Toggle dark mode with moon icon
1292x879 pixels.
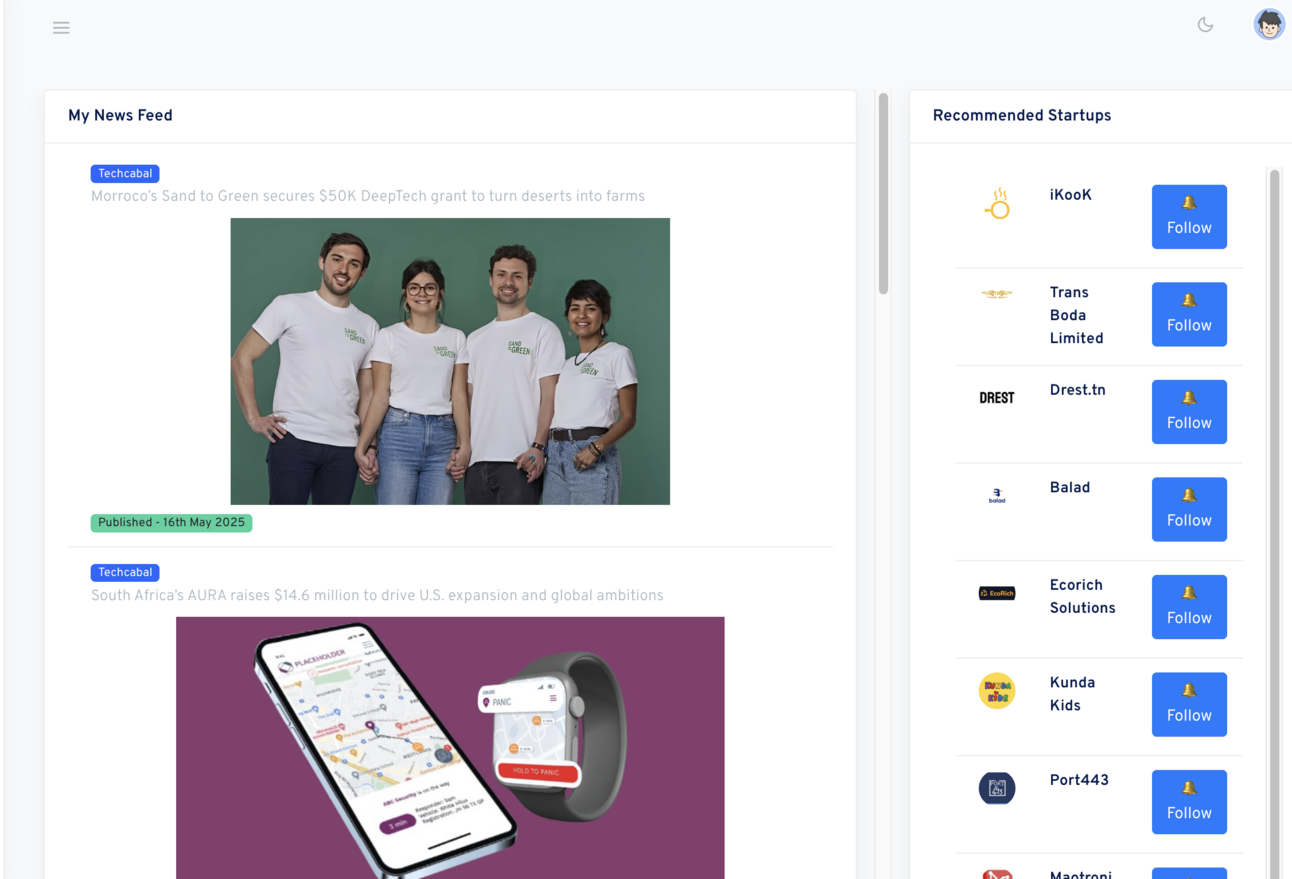point(1205,25)
